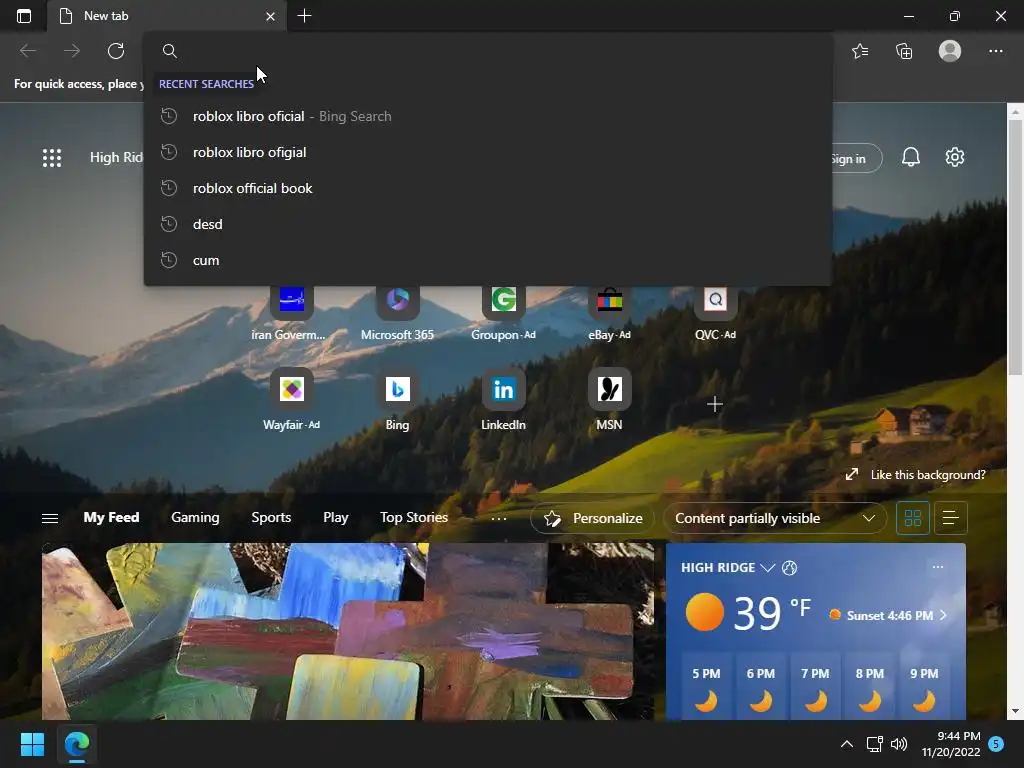Open the Iran Government quick link tile
Viewport: 1024px width, 768px height.
pos(291,314)
